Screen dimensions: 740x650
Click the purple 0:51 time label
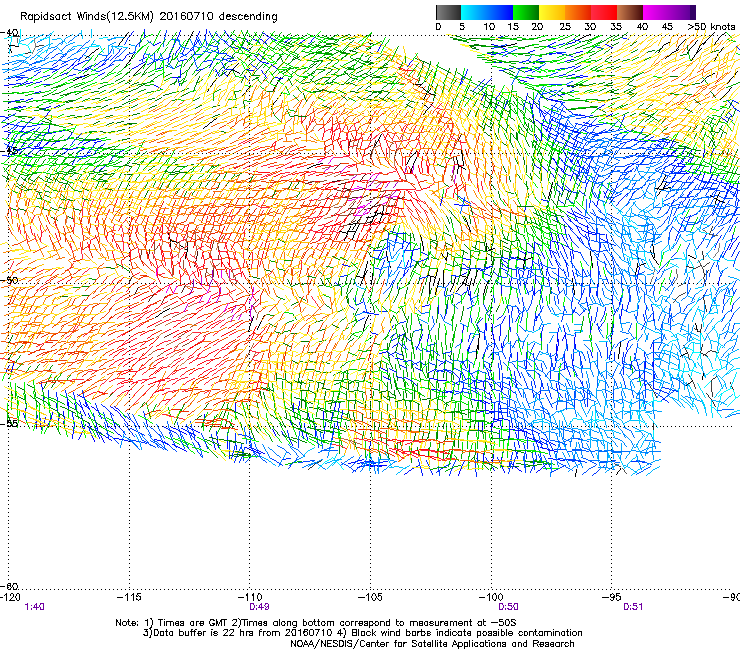click(633, 607)
